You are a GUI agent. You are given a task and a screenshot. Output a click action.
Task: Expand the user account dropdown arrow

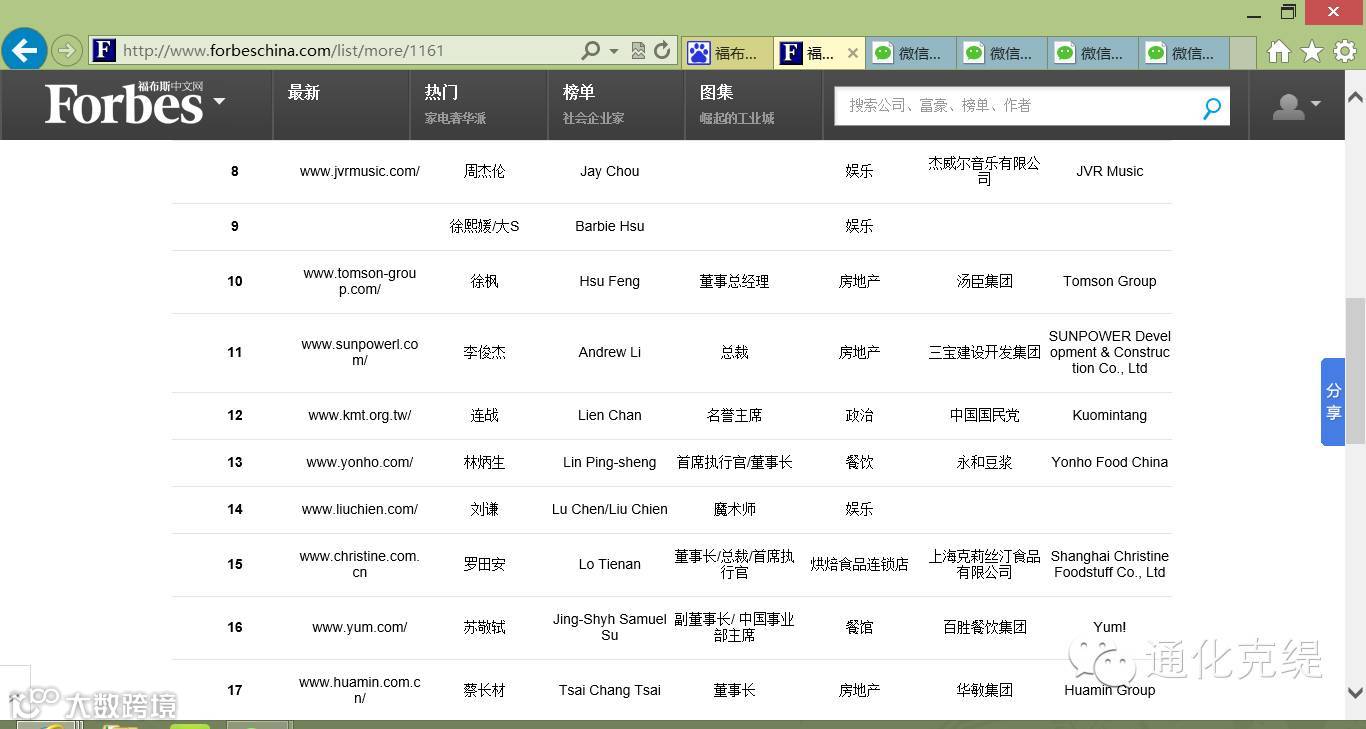1316,103
